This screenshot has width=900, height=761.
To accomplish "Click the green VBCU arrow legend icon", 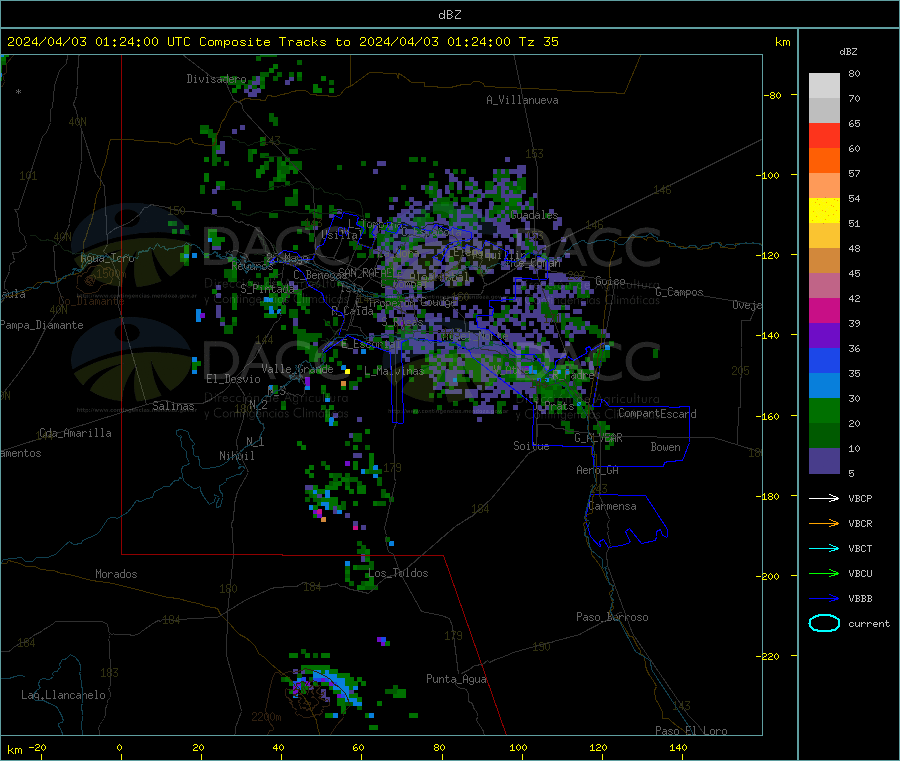I will 824,573.
